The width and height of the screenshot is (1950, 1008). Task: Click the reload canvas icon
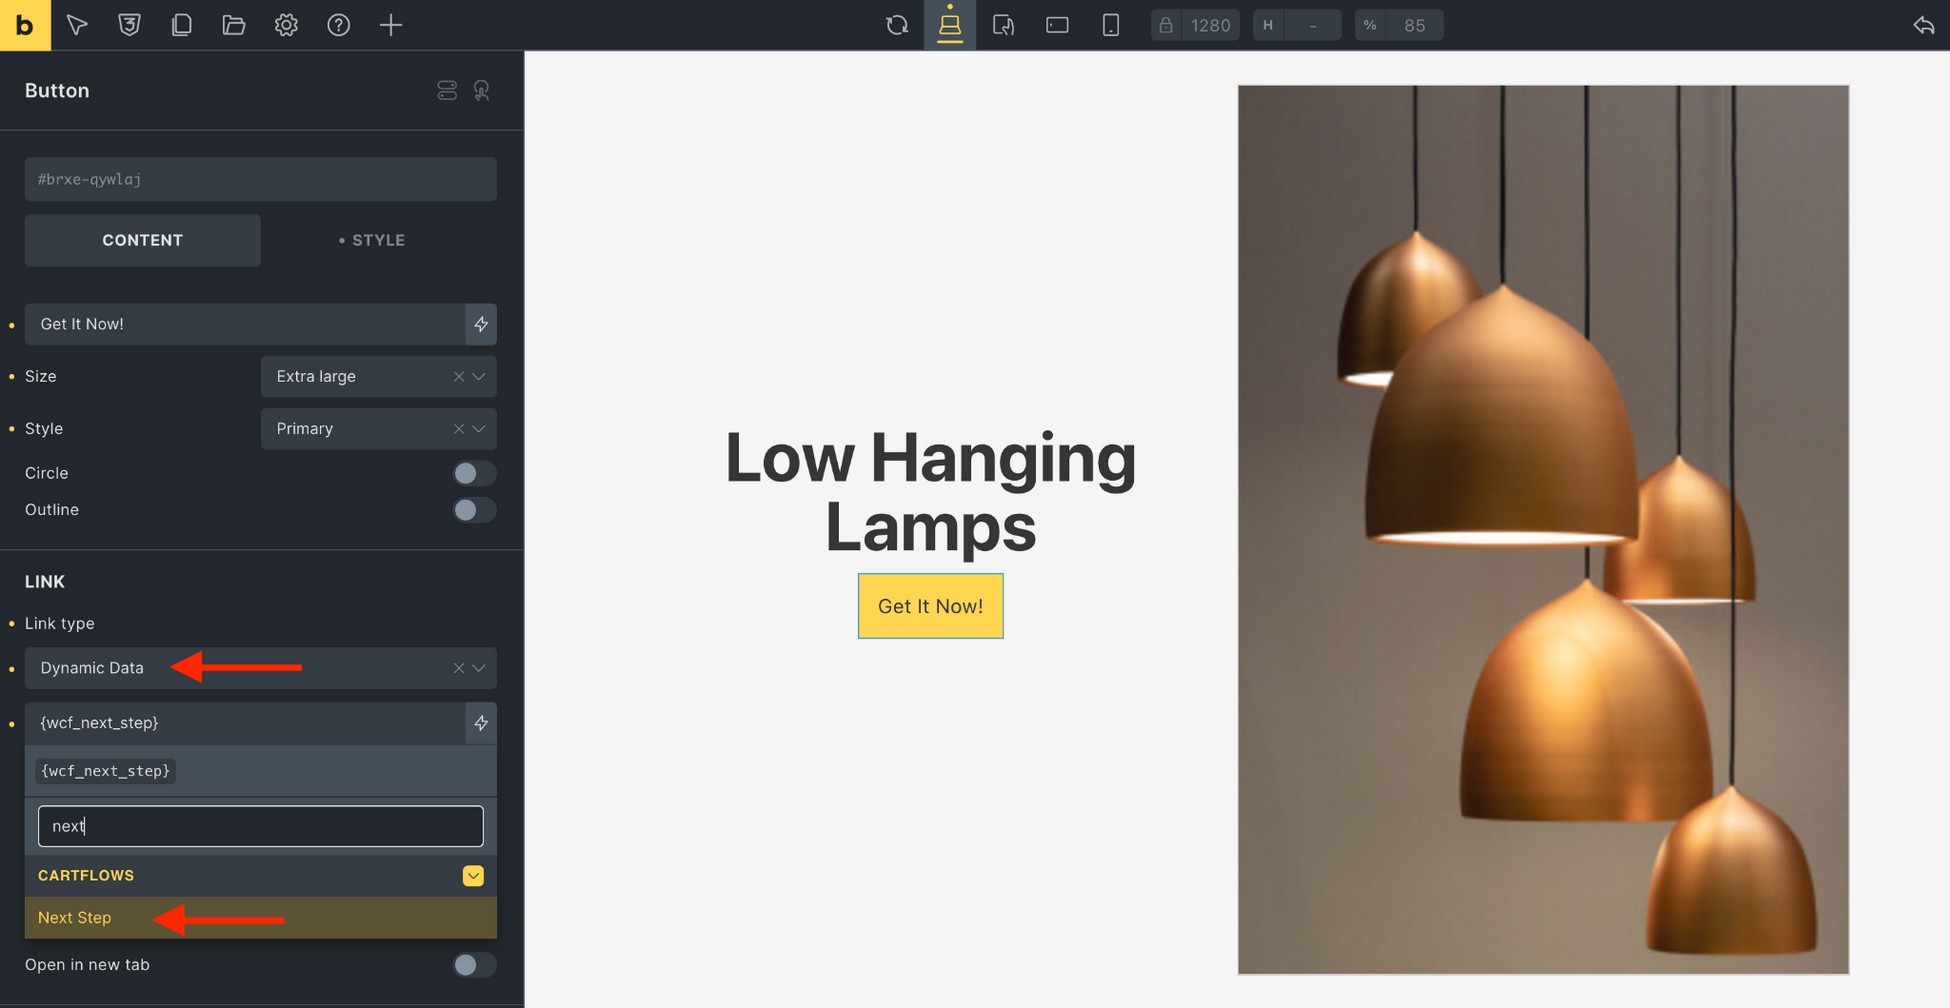897,25
